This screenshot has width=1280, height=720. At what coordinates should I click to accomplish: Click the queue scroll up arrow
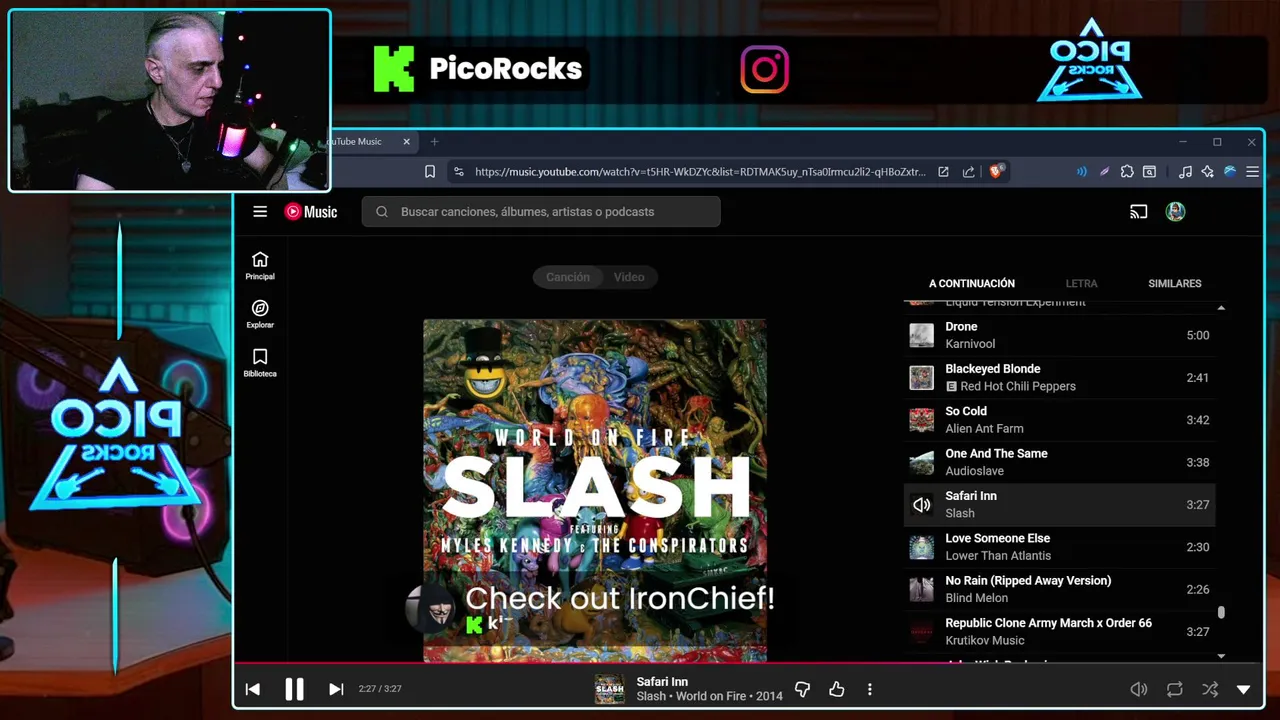1221,308
